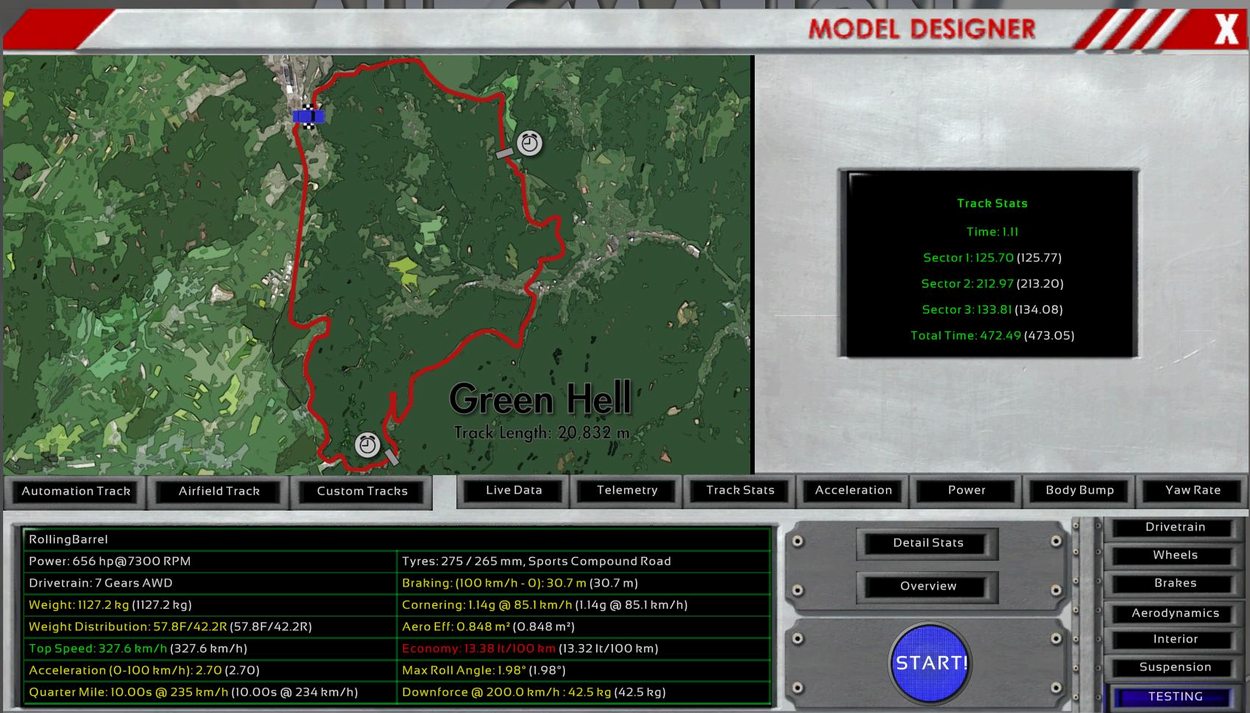Switch to the Automation Track tab
1250x713 pixels.
pos(76,491)
